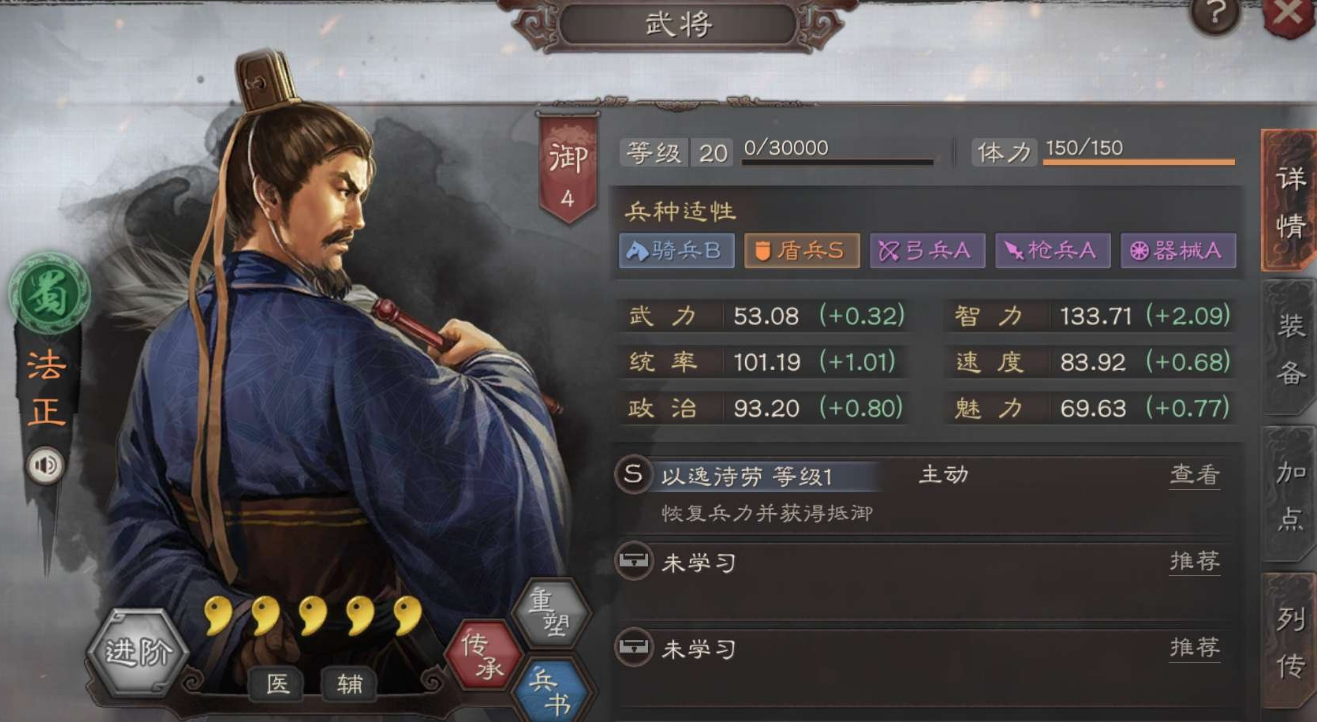Screen dimensions: 1317x722
Task: Click the first unlearned skill slot icon
Action: [632, 562]
